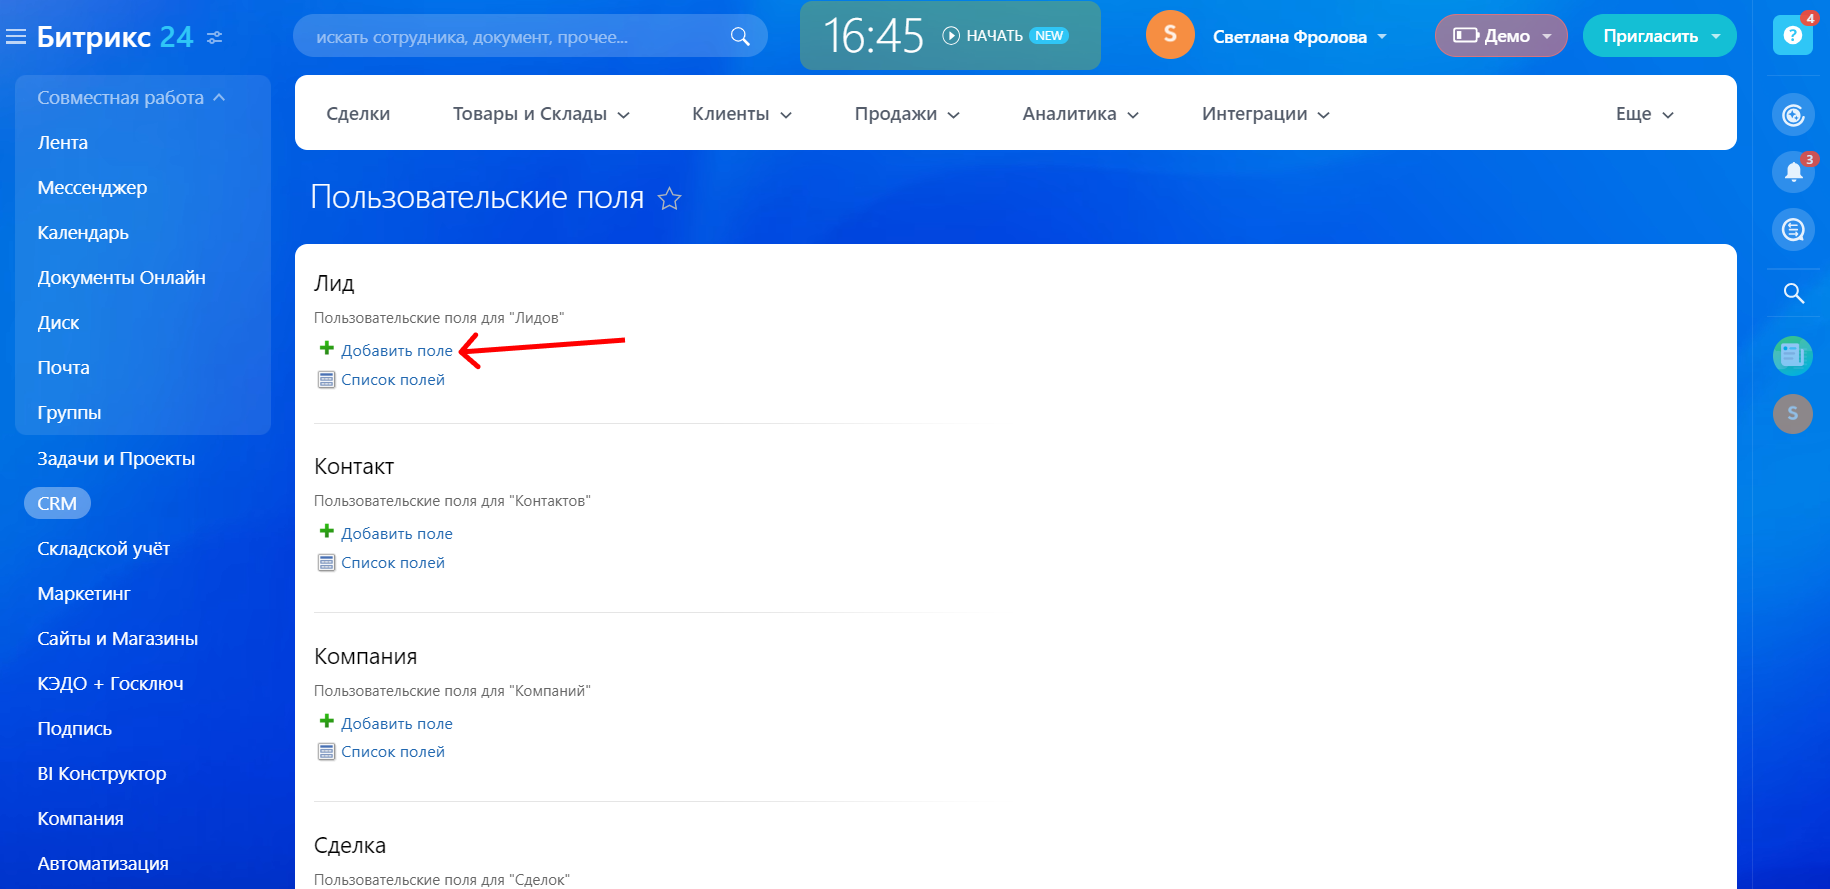Viewport: 1830px width, 889px height.
Task: Open Складской учёт in sidebar
Action: click(103, 549)
